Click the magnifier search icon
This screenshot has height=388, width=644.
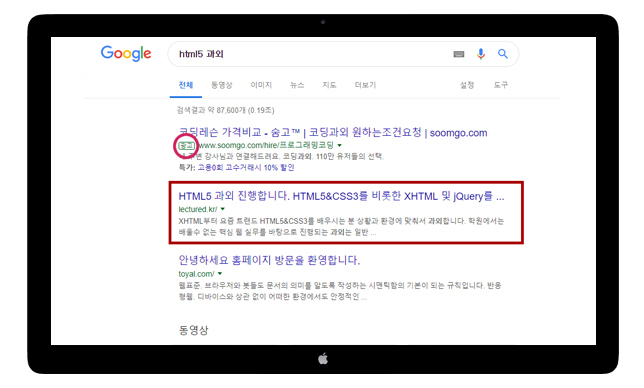[503, 54]
